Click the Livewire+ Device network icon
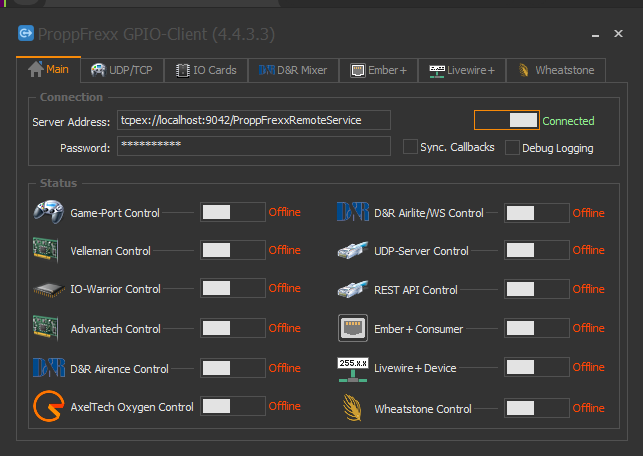 click(353, 367)
